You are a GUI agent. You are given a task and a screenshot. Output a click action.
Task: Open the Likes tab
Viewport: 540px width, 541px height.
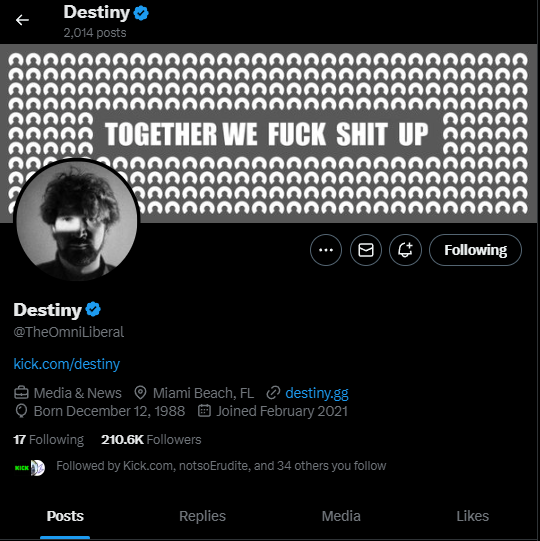tap(472, 516)
